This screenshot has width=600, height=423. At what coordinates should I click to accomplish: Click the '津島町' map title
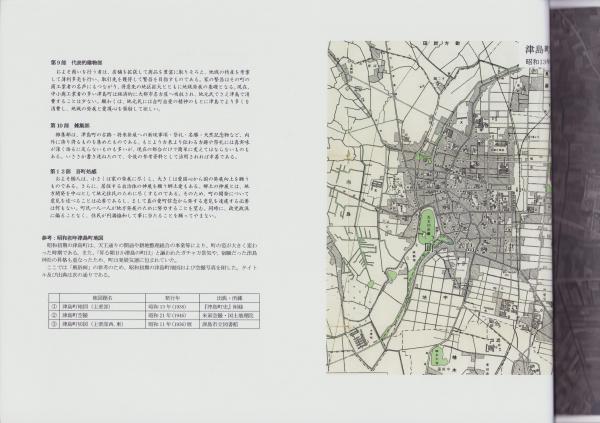coord(538,51)
